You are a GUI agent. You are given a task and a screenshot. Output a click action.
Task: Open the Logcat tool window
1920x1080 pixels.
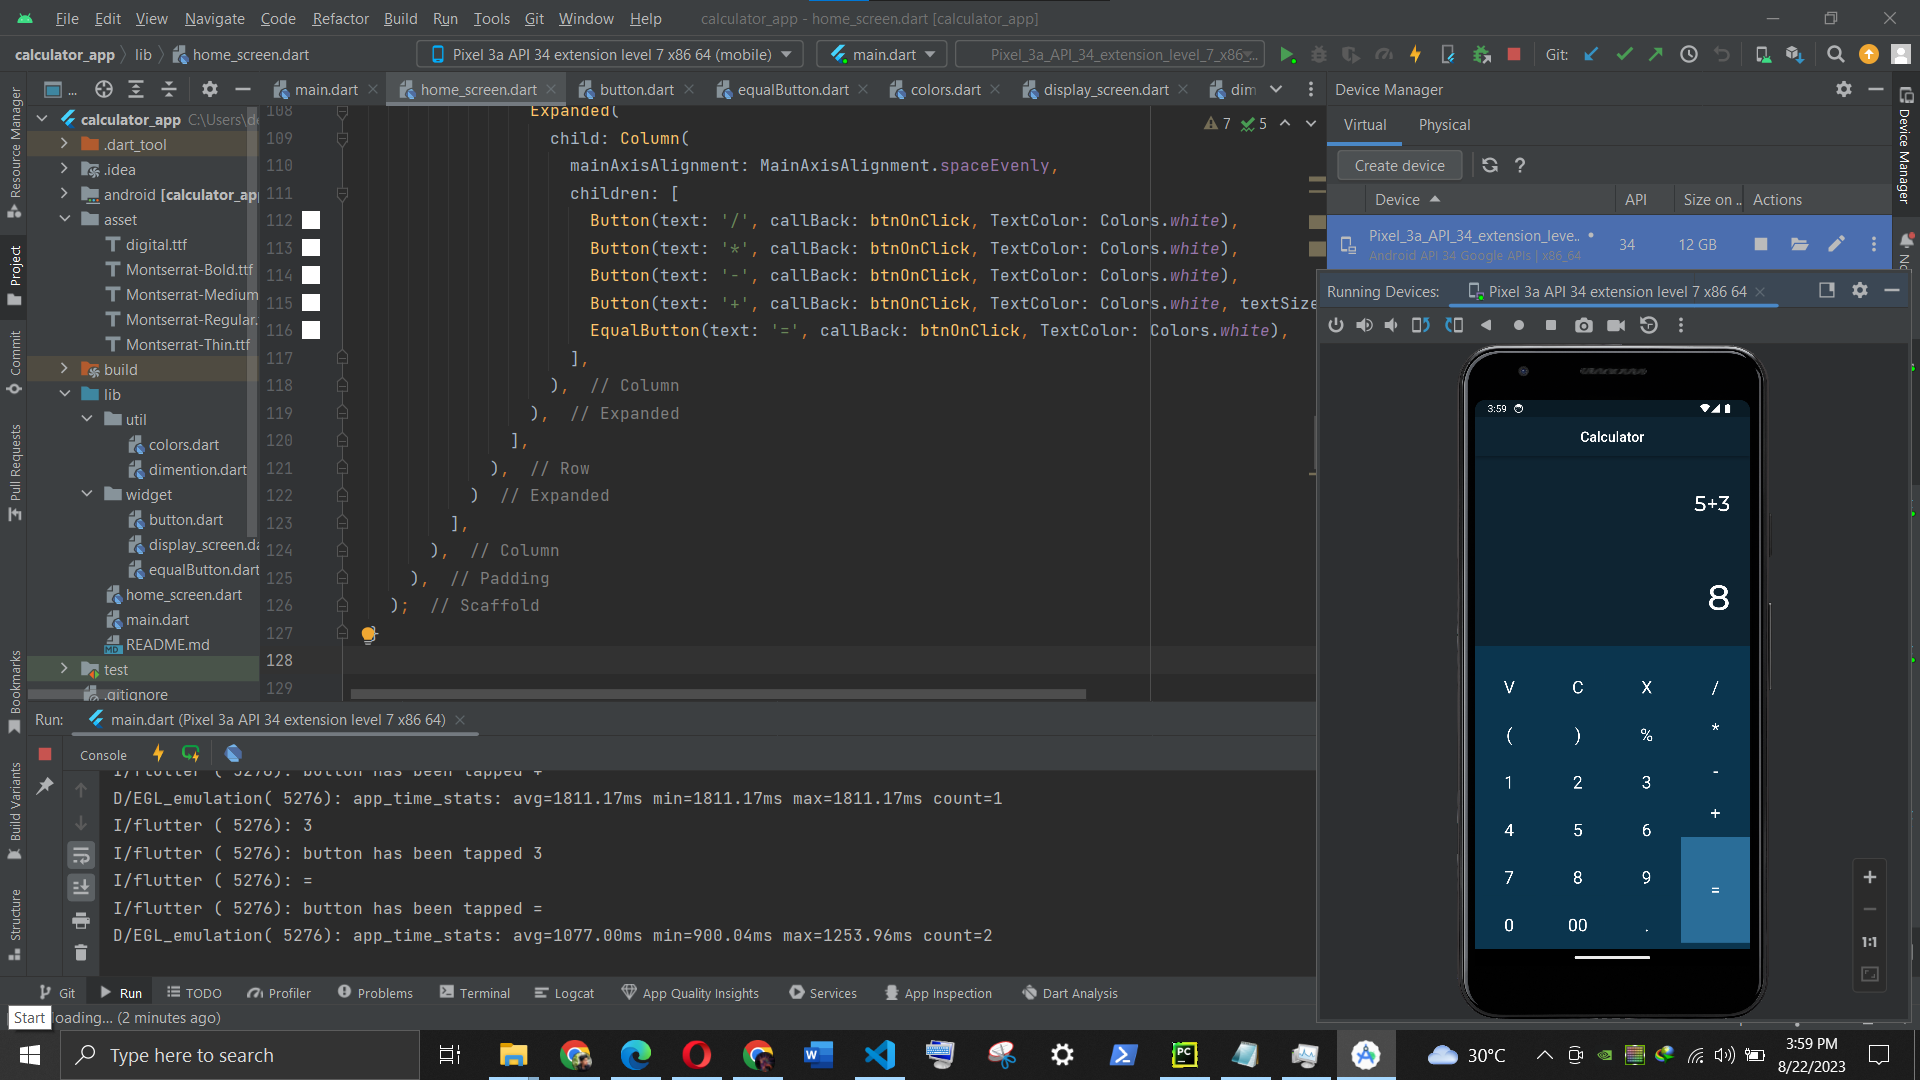click(564, 992)
